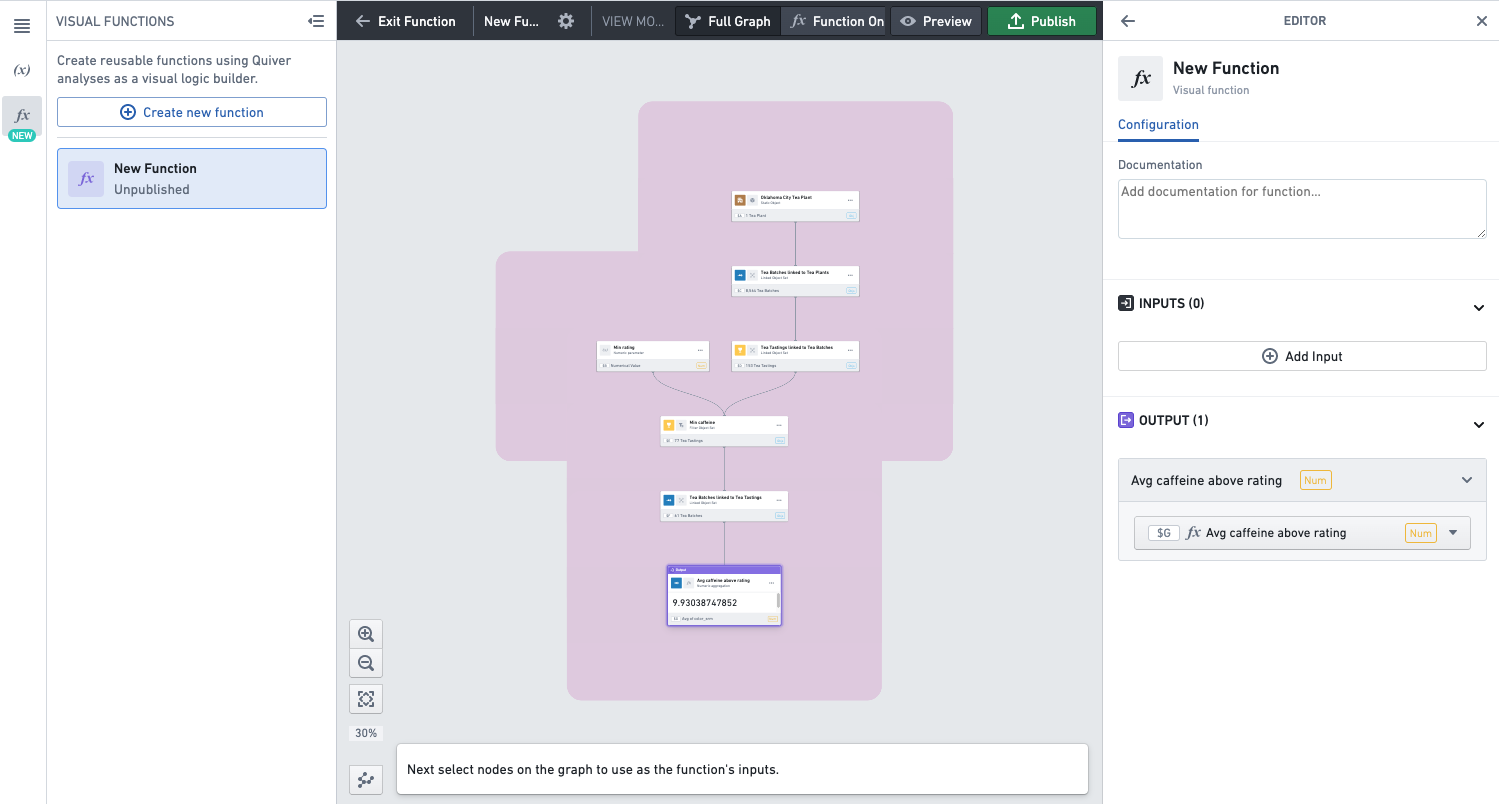Click the scrollbar in the output node
The height and width of the screenshot is (804, 1499).
coord(778,600)
